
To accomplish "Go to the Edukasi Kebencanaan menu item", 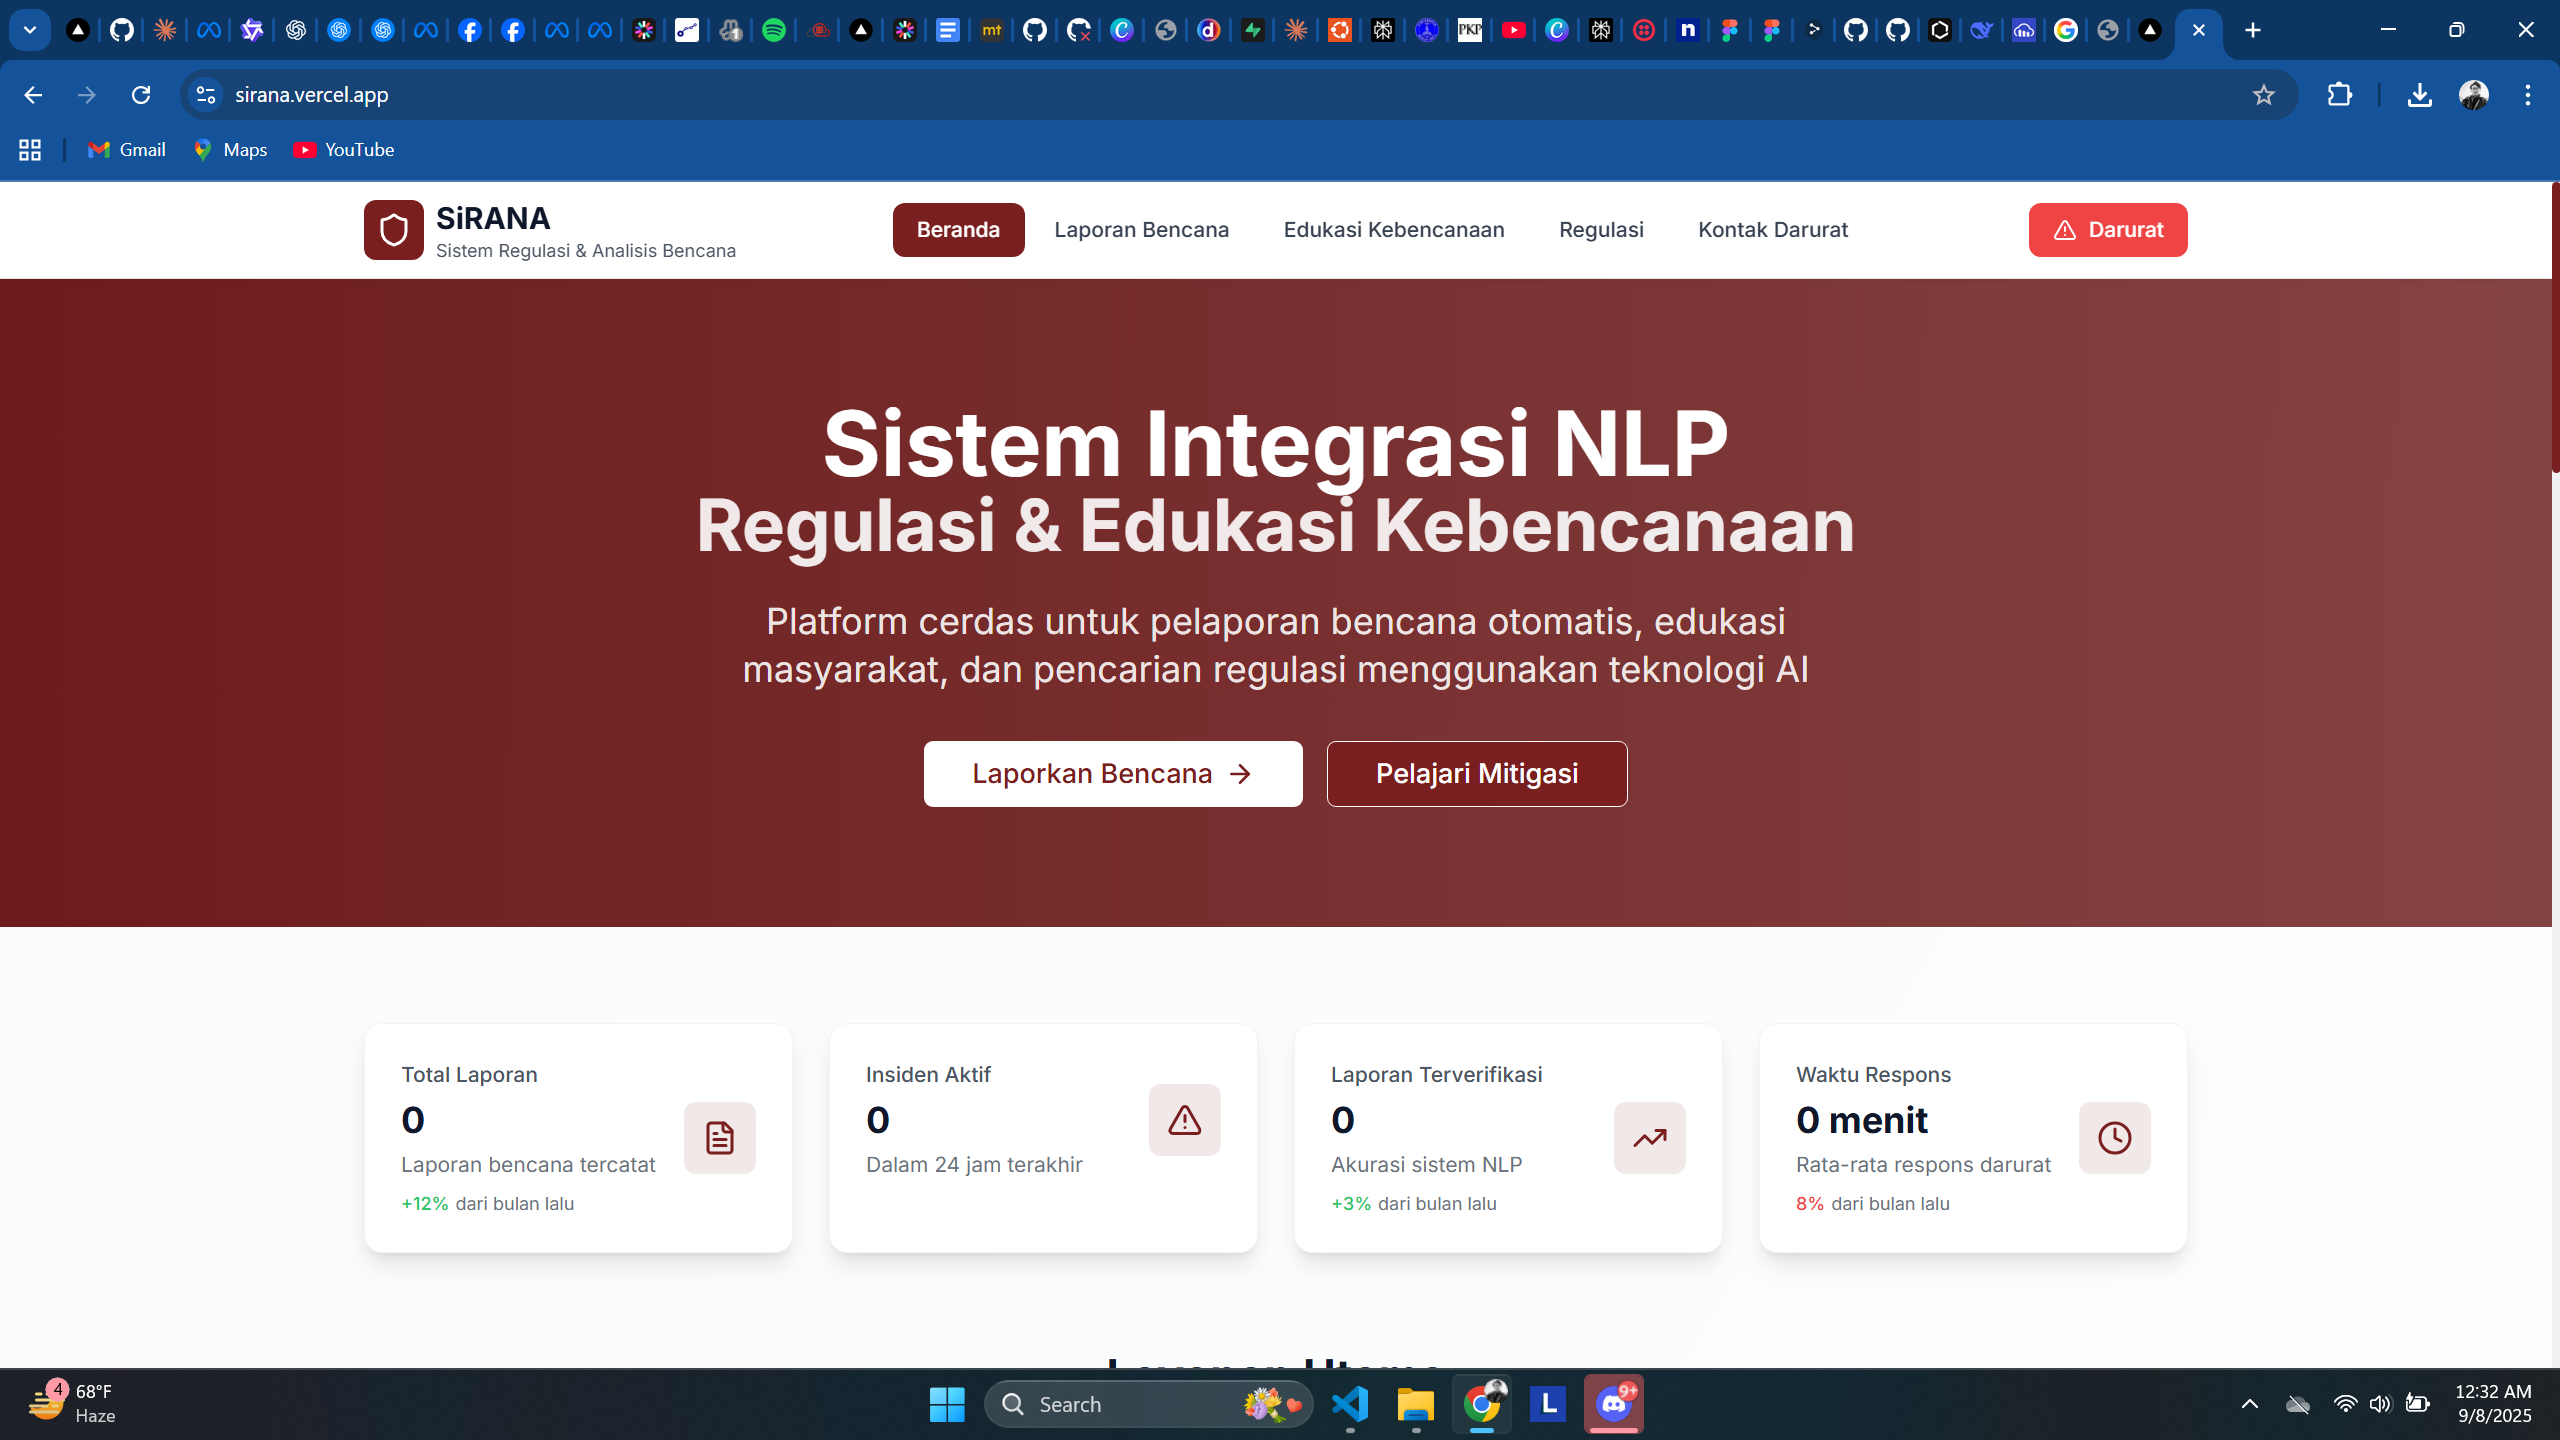I will 1393,230.
